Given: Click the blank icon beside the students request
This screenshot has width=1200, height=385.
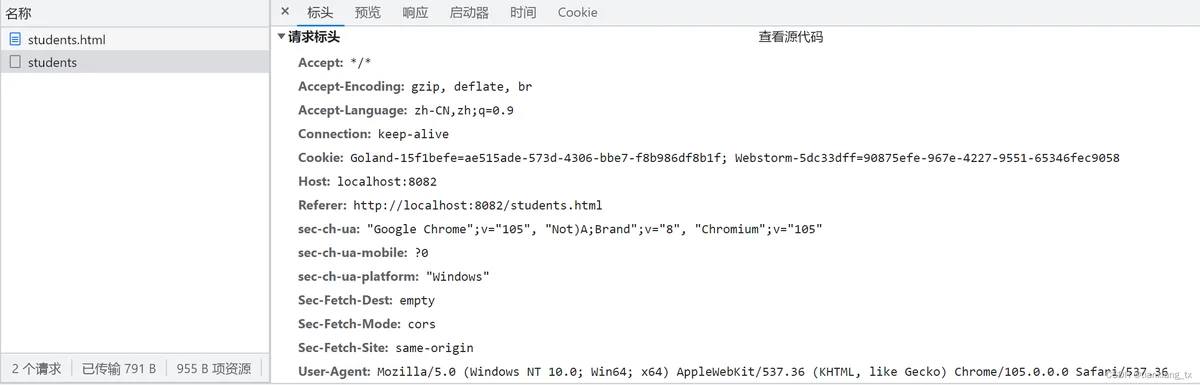Looking at the screenshot, I should click(15, 62).
